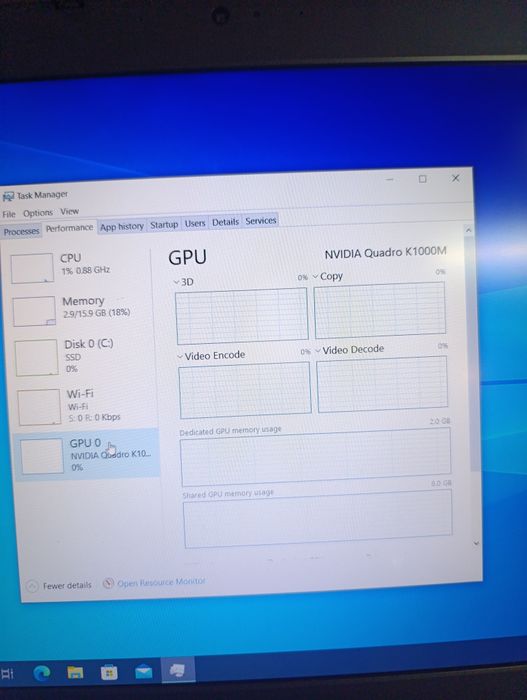Open Microsoft Edge from the taskbar
Image resolution: width=527 pixels, height=700 pixels.
point(42,672)
